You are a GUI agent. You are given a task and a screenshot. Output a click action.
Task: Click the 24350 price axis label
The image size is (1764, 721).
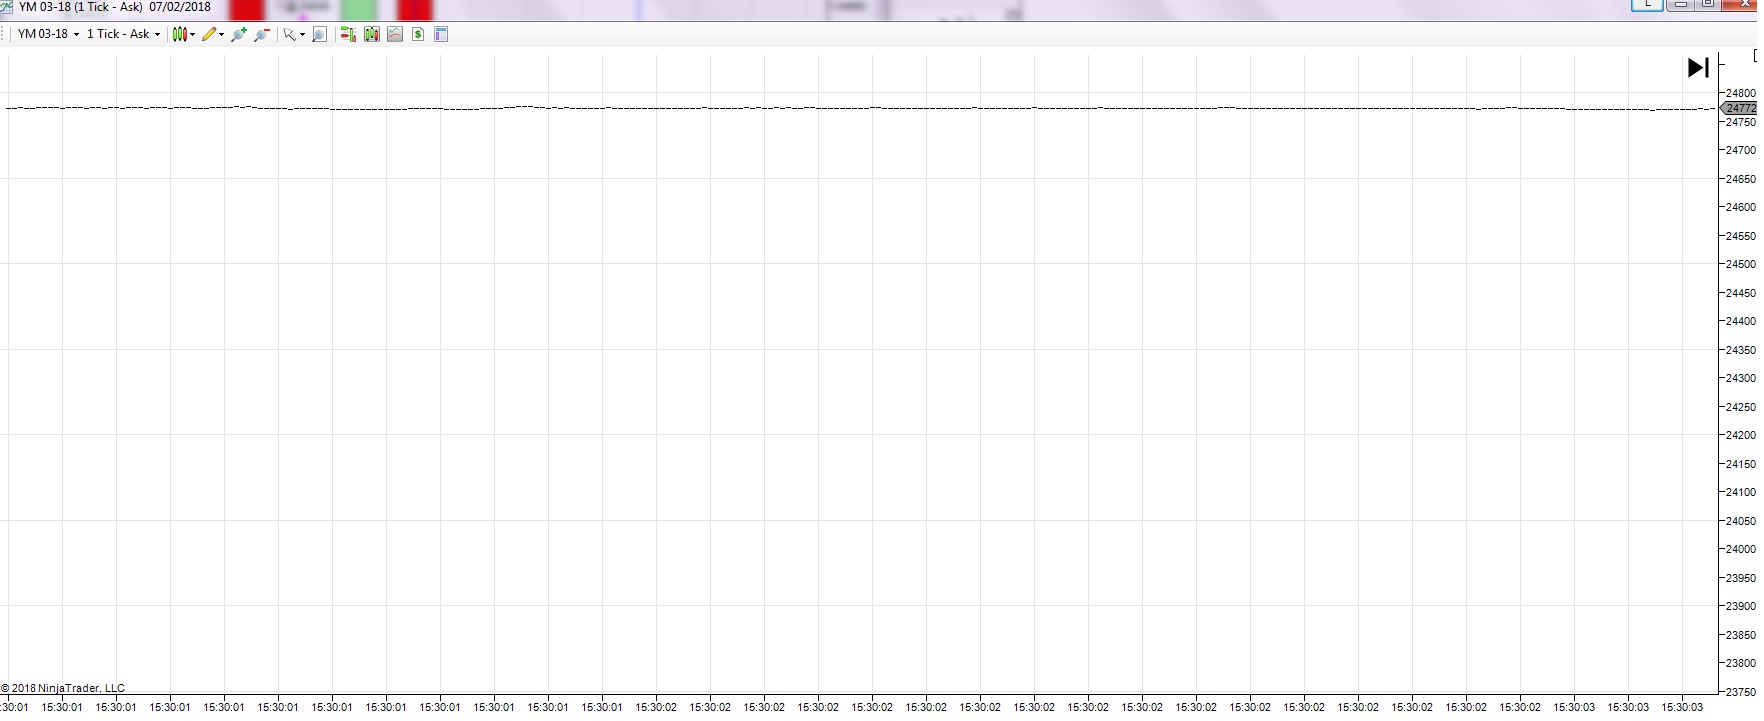1741,350
